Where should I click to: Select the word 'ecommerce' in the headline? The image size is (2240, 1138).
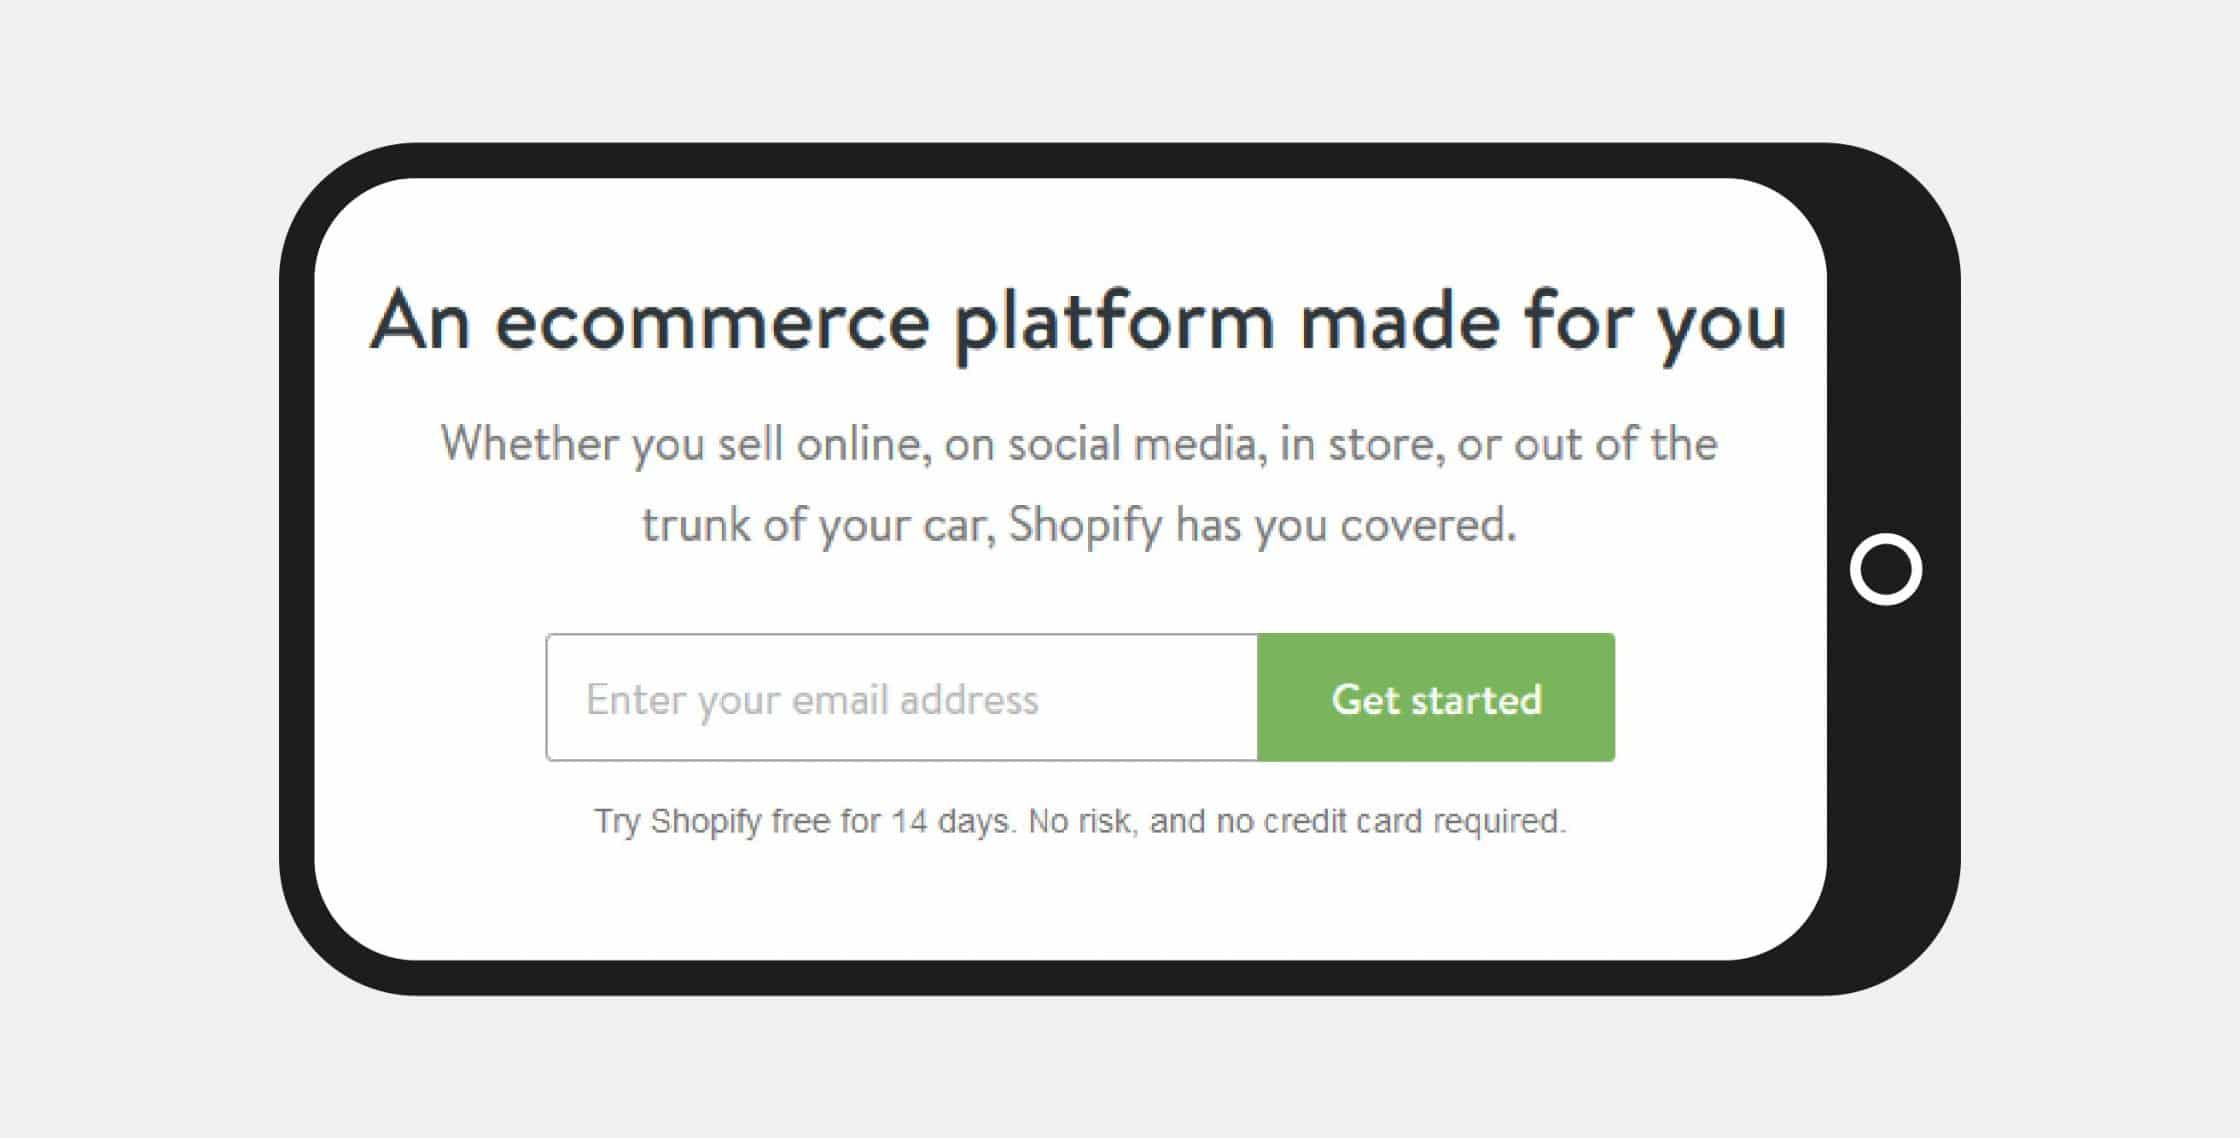tap(712, 321)
